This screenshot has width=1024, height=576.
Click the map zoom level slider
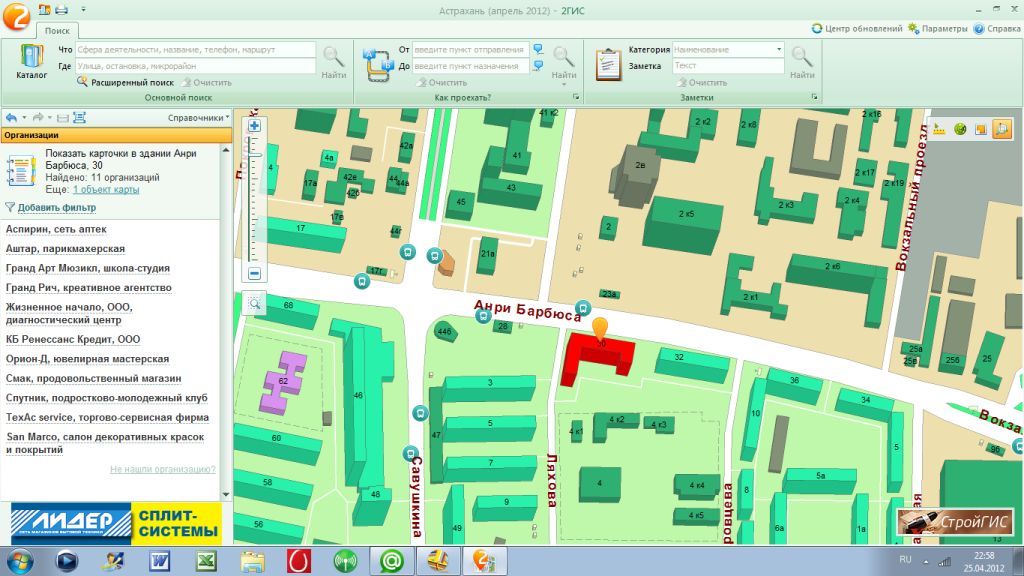click(x=255, y=155)
